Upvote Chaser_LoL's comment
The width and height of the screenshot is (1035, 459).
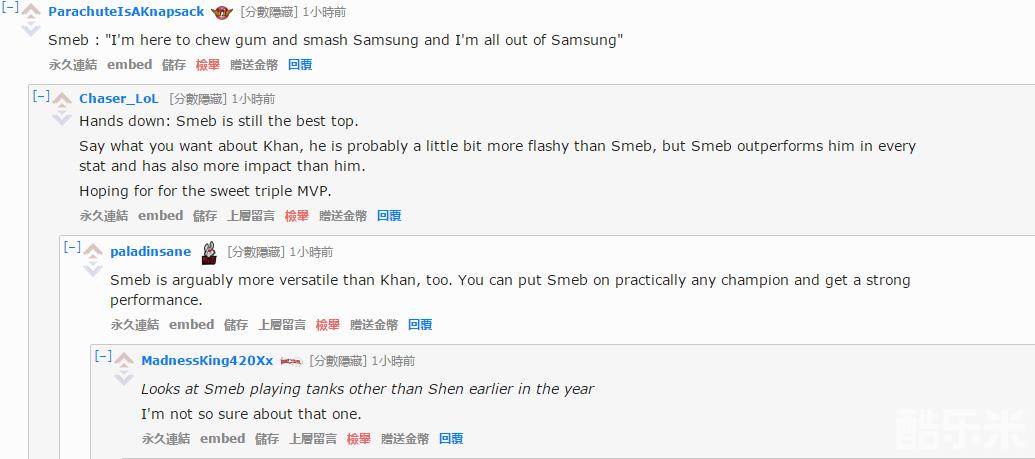[x=62, y=100]
